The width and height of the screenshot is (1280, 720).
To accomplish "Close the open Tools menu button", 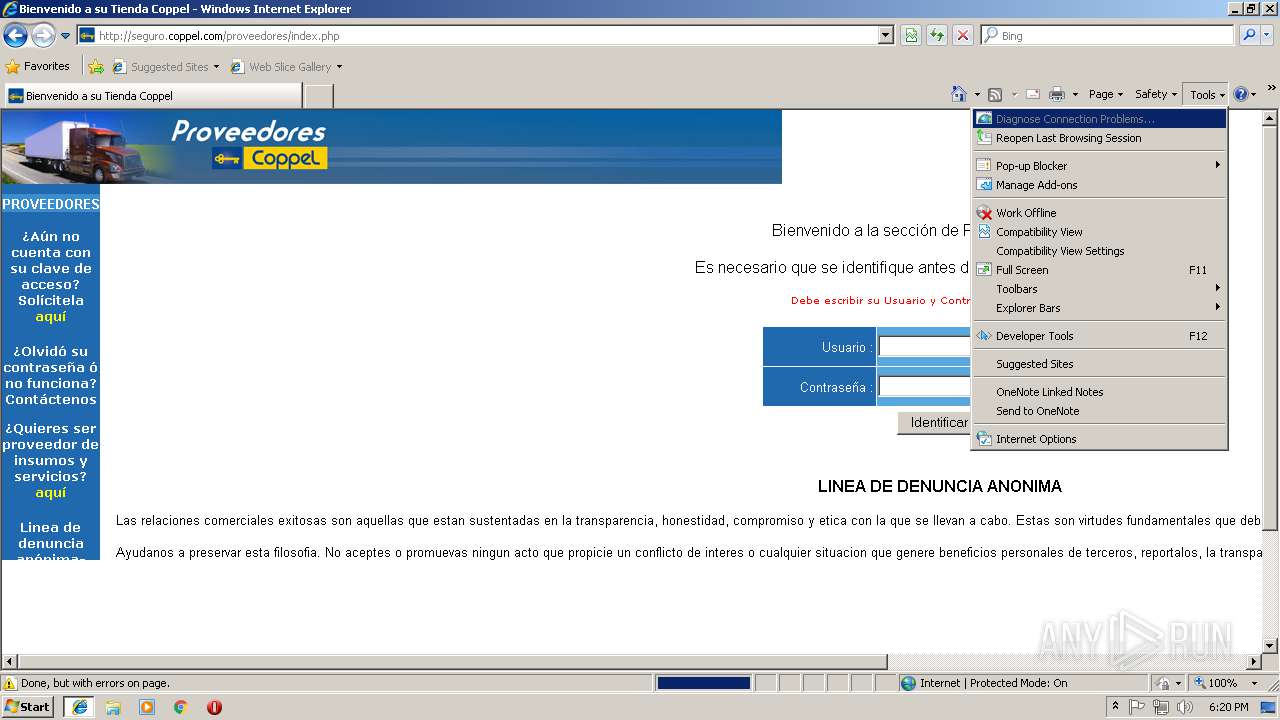I will pyautogui.click(x=1206, y=94).
